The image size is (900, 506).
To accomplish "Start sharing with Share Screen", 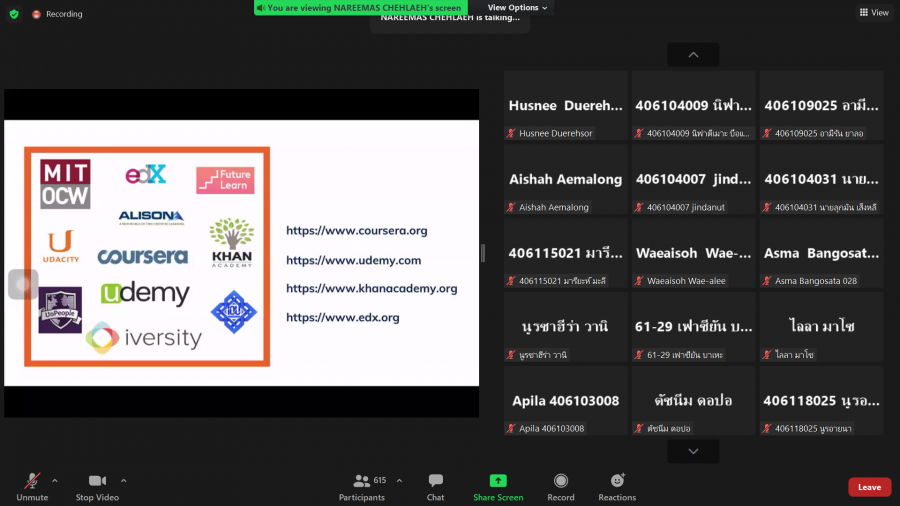I will [497, 486].
